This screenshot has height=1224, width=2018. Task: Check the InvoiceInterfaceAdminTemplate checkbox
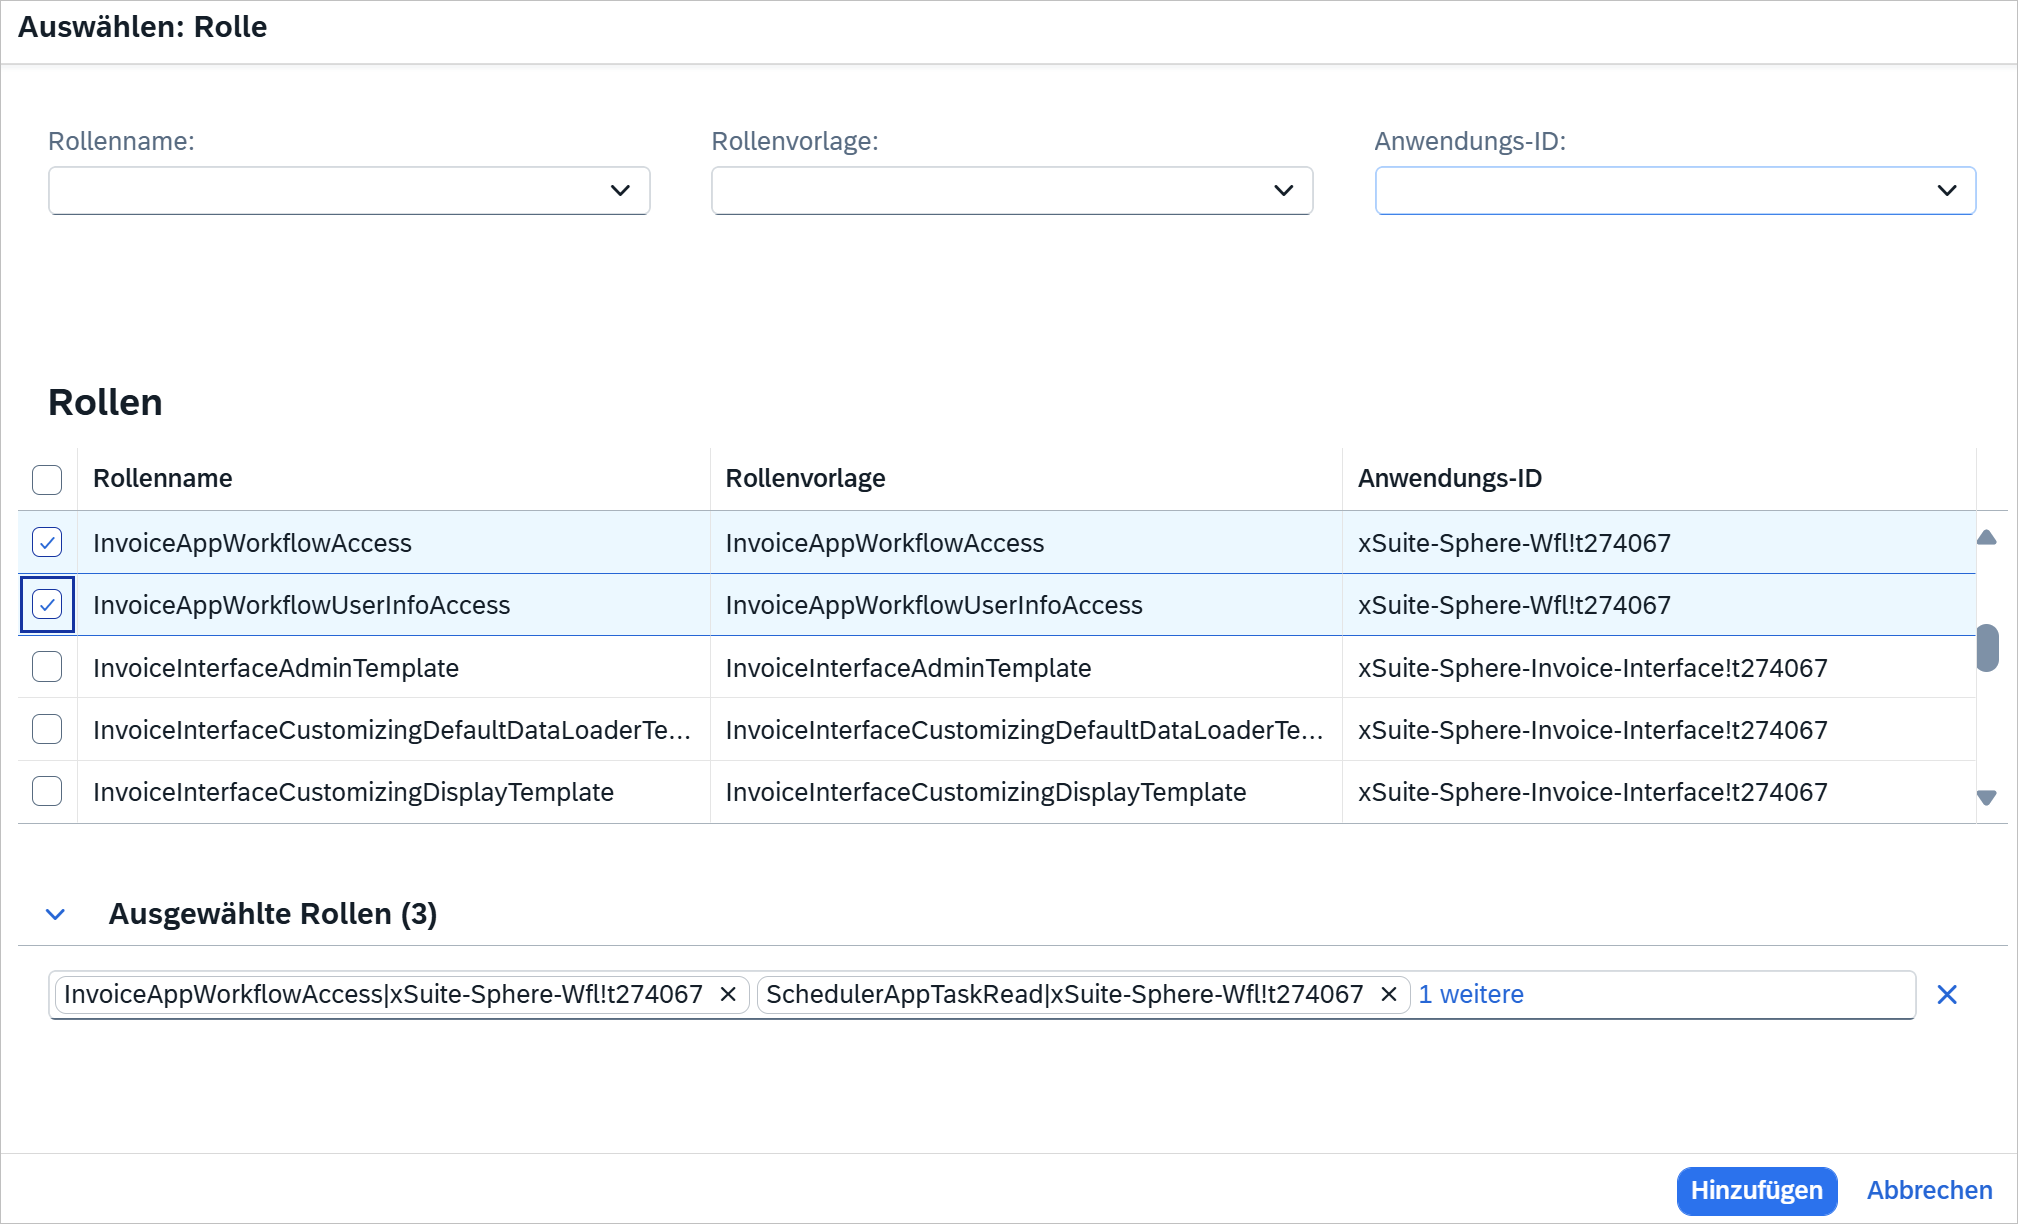tap(47, 667)
